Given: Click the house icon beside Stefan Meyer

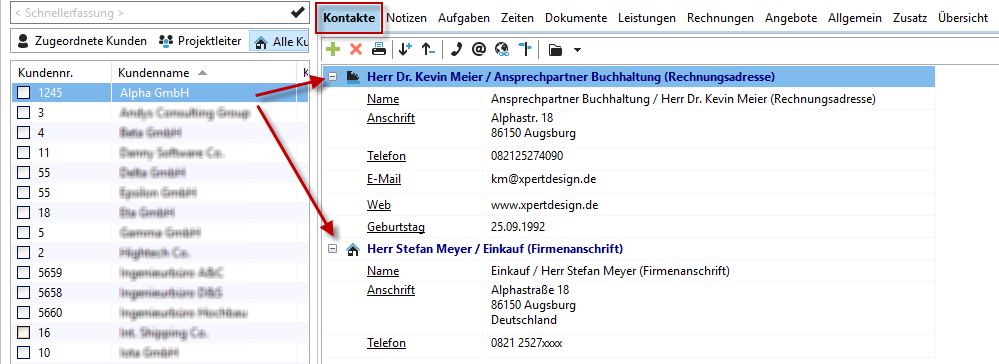Looking at the screenshot, I should coord(352,249).
